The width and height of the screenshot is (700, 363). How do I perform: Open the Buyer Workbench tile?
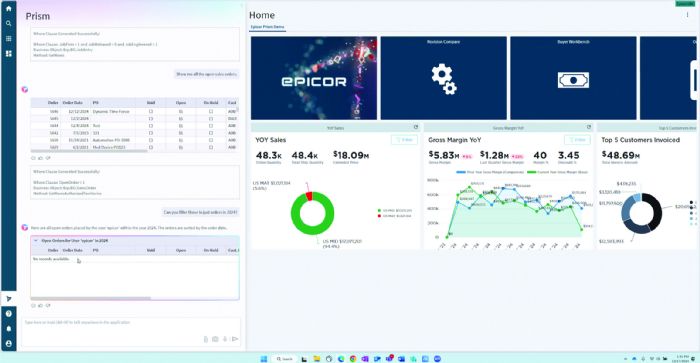click(573, 78)
